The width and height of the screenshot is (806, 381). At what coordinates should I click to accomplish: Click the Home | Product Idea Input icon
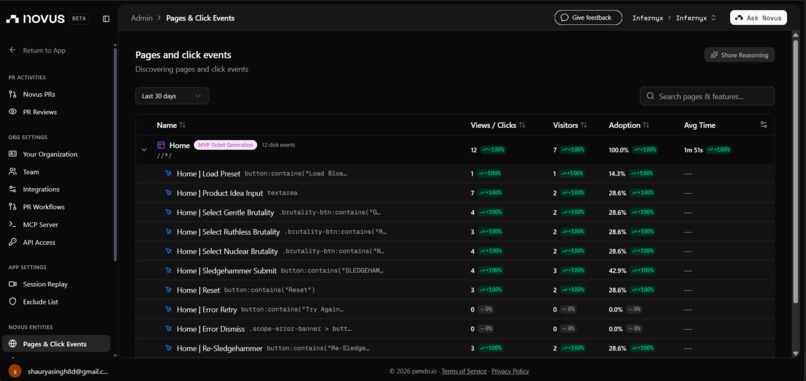point(169,193)
